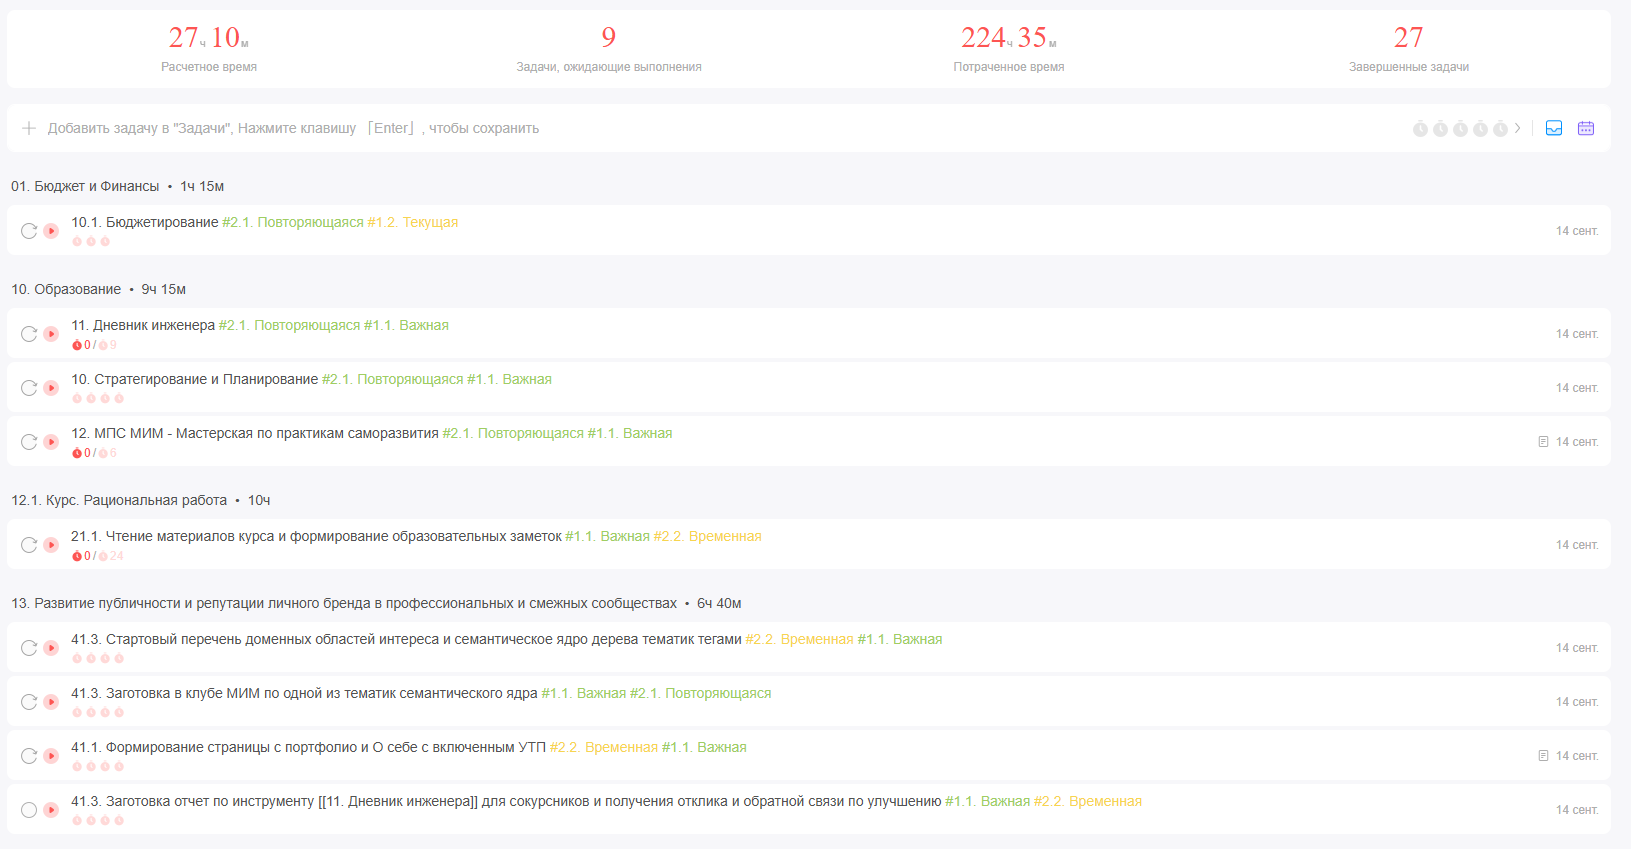Complete the Дневник инженера recurring task
Viewport: 1631px width, 849px height.
click(29, 334)
